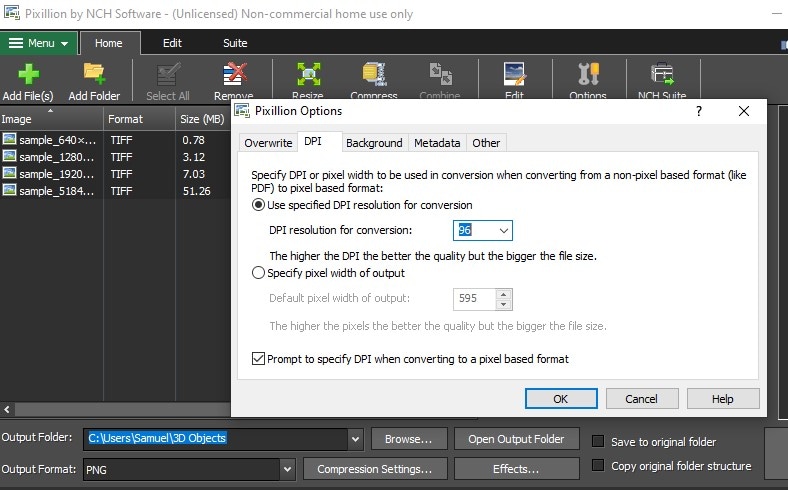This screenshot has height=490, width=788.
Task: Click the file icon for sample_5184 row
Action: click(x=9, y=190)
